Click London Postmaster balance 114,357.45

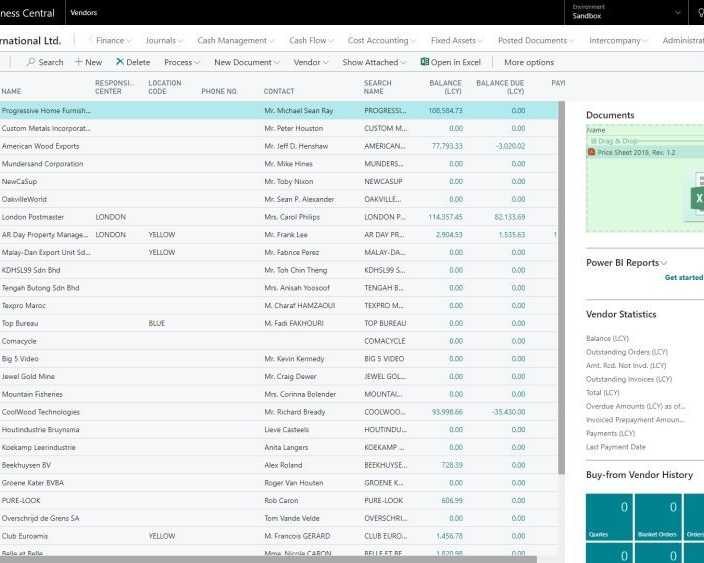[x=445, y=217]
